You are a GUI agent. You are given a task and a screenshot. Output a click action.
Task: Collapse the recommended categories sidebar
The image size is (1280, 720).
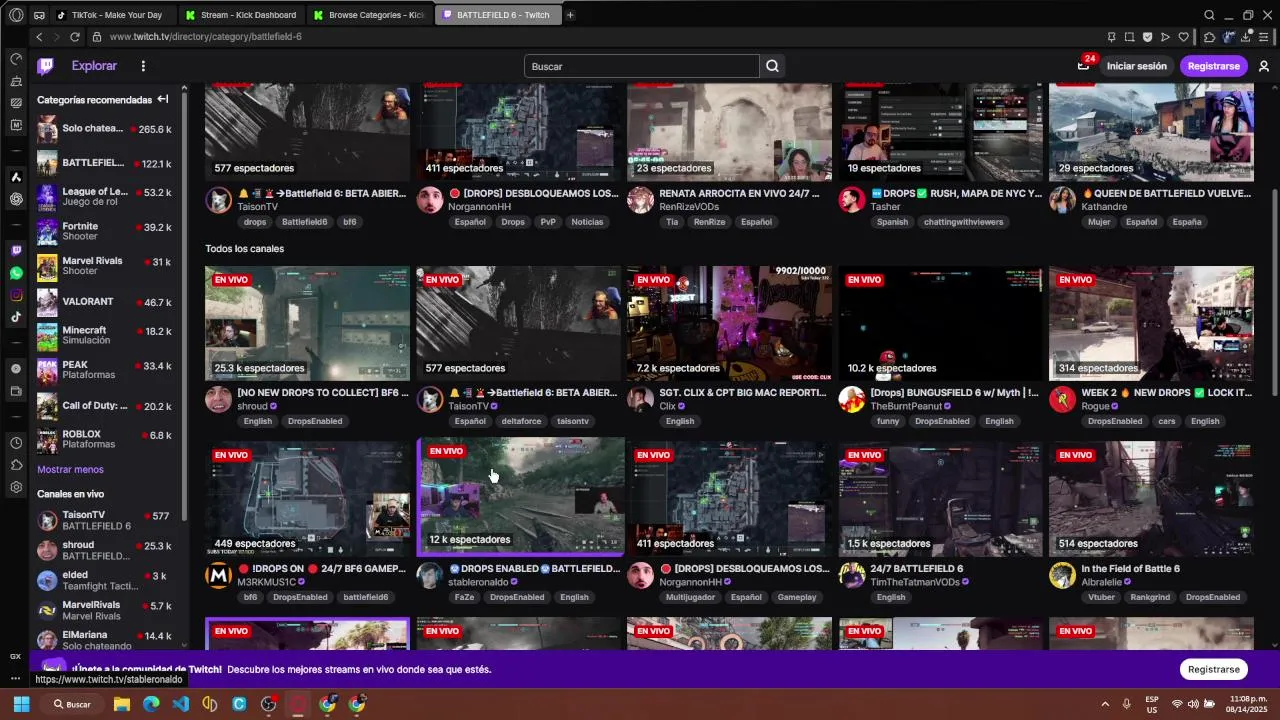(163, 99)
